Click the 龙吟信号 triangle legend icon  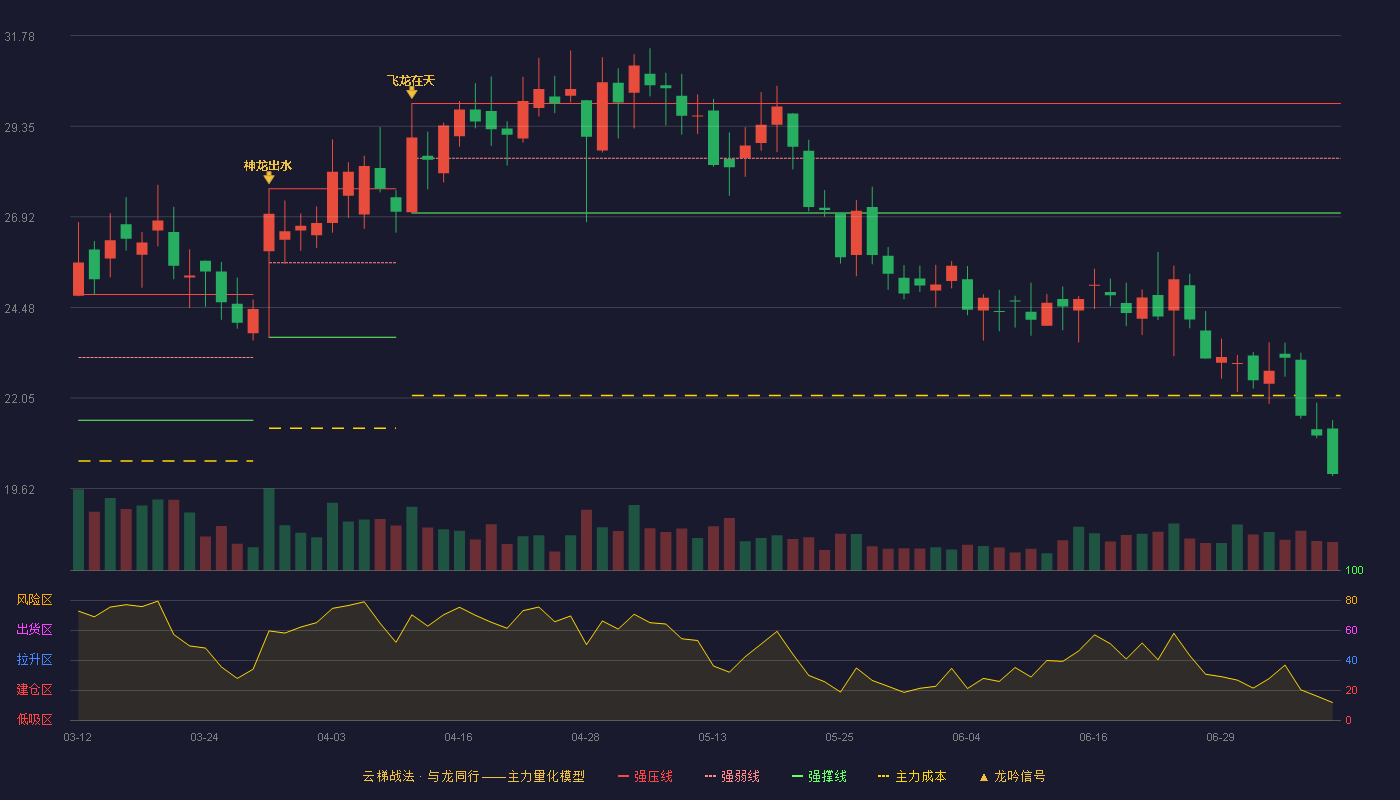983,777
